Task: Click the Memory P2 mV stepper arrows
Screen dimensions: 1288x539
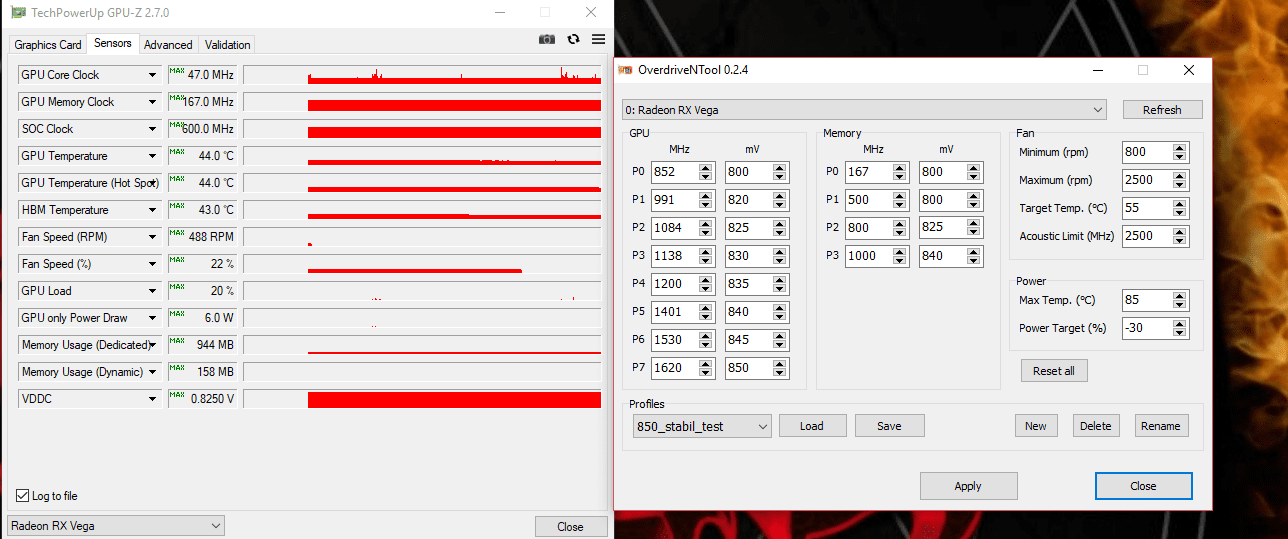Action: pyautogui.click(x=974, y=228)
